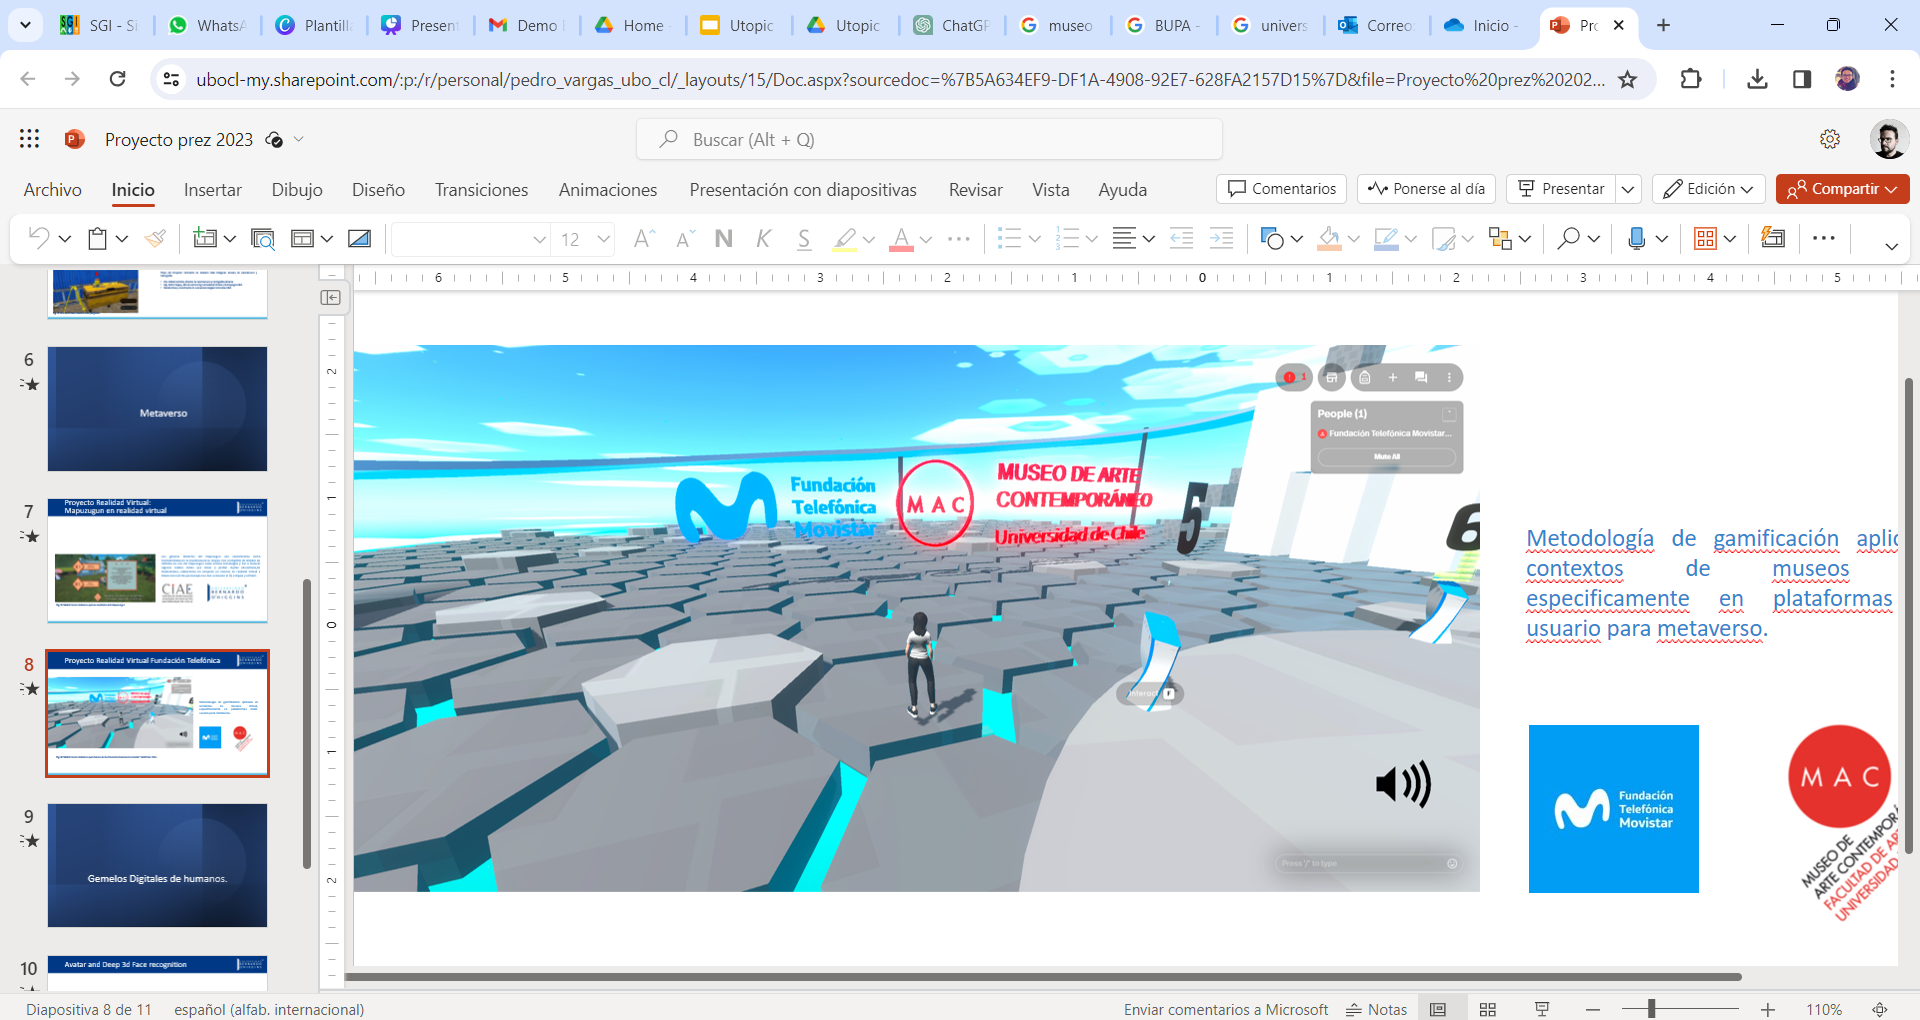Viewport: 1920px width, 1020px height.
Task: Click the Fit slide to window icon
Action: tap(1880, 1009)
